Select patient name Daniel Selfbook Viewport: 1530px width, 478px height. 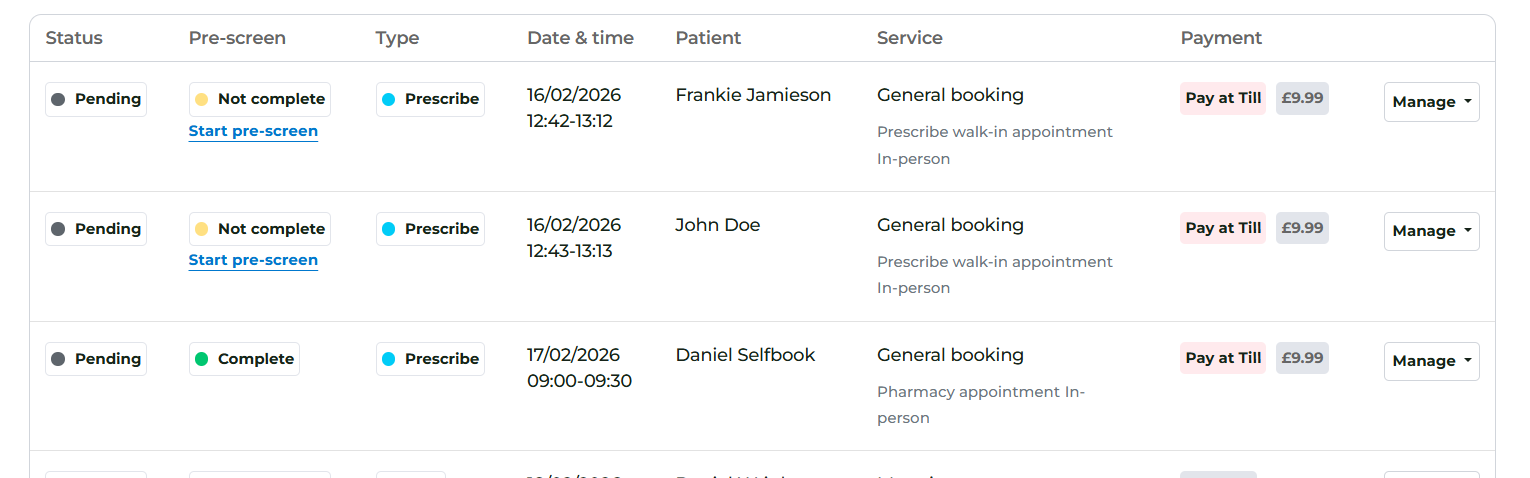click(x=745, y=355)
